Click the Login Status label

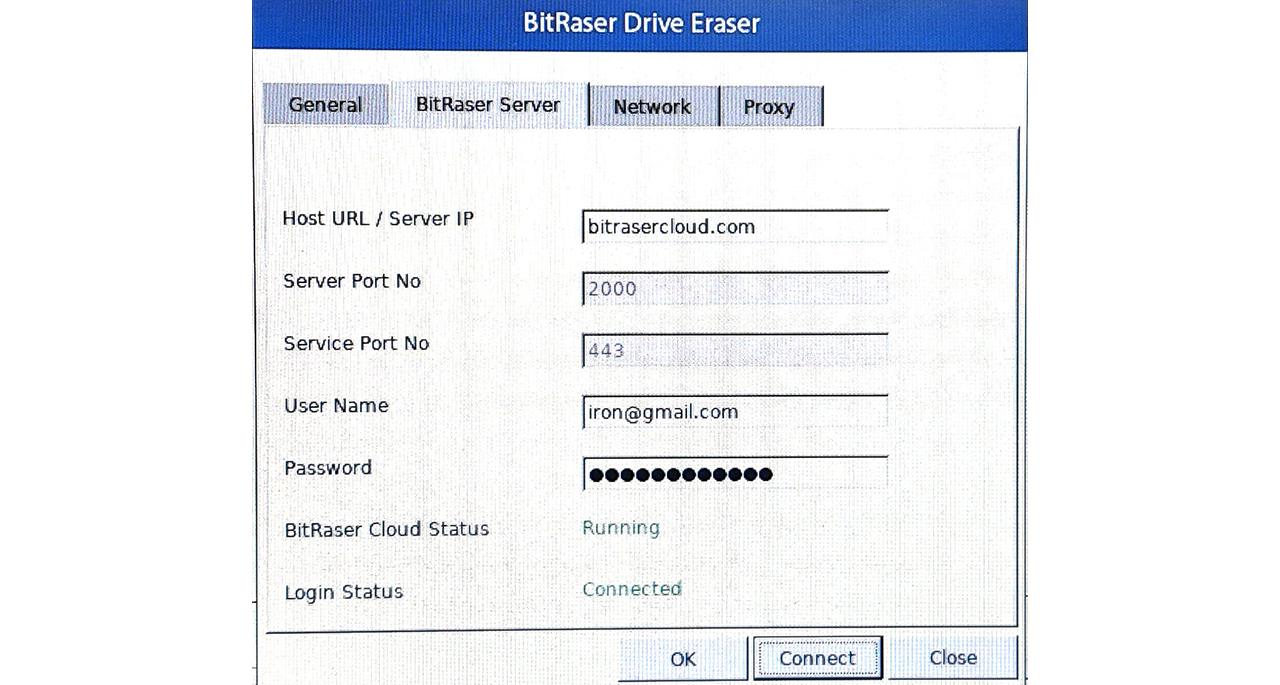[x=344, y=592]
